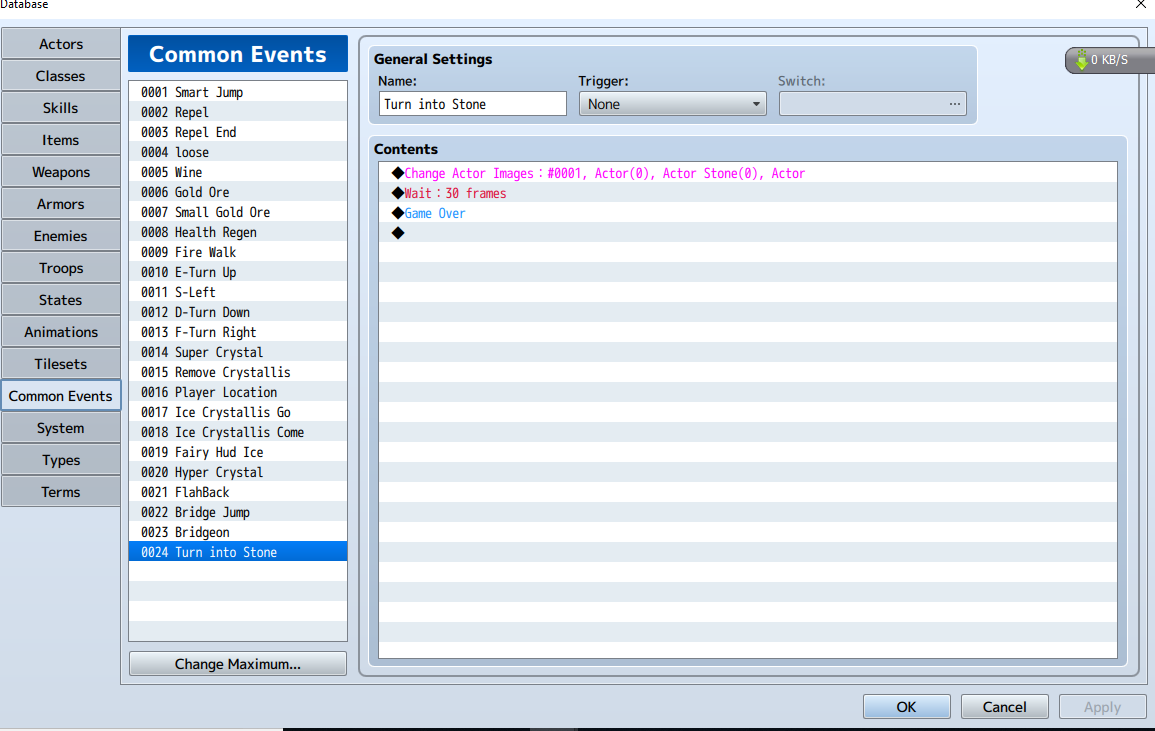Open the Tilesets tab
The height and width of the screenshot is (731, 1155).
tap(61, 364)
